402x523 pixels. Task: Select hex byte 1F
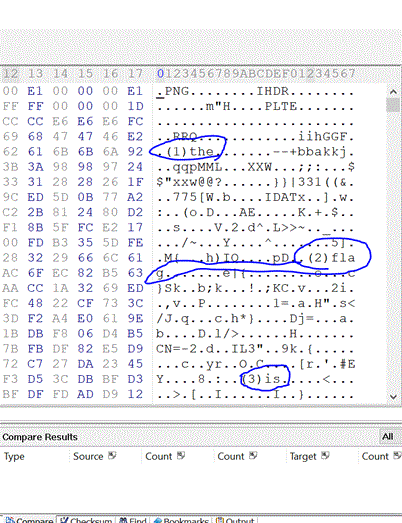point(135,182)
